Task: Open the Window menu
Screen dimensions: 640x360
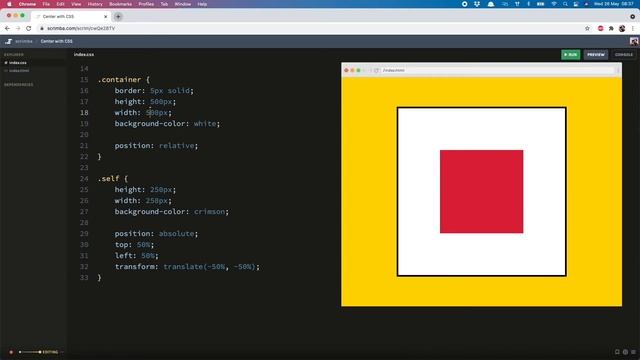Action: [183, 4]
